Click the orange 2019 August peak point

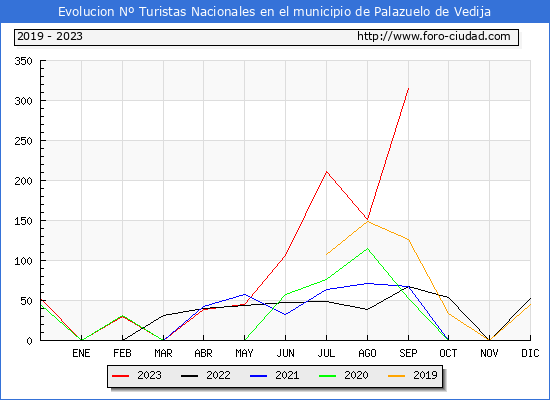coord(367,221)
